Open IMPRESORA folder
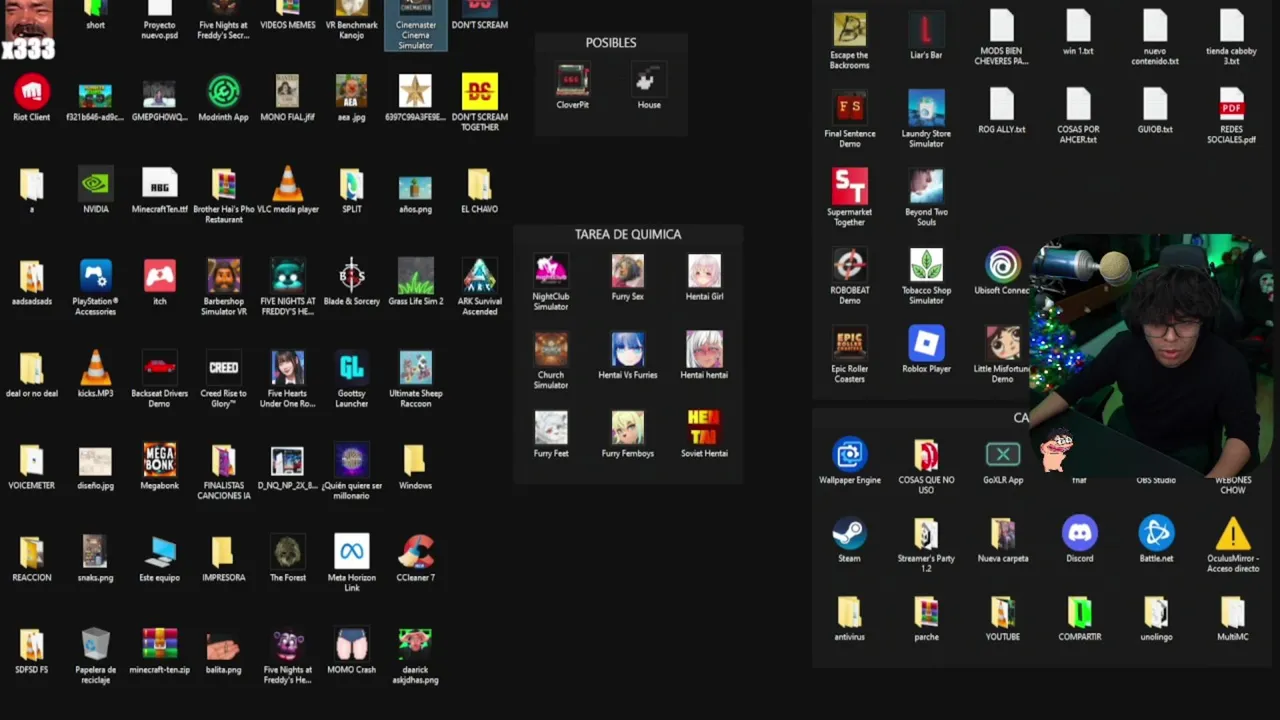1280x720 pixels. 223,553
